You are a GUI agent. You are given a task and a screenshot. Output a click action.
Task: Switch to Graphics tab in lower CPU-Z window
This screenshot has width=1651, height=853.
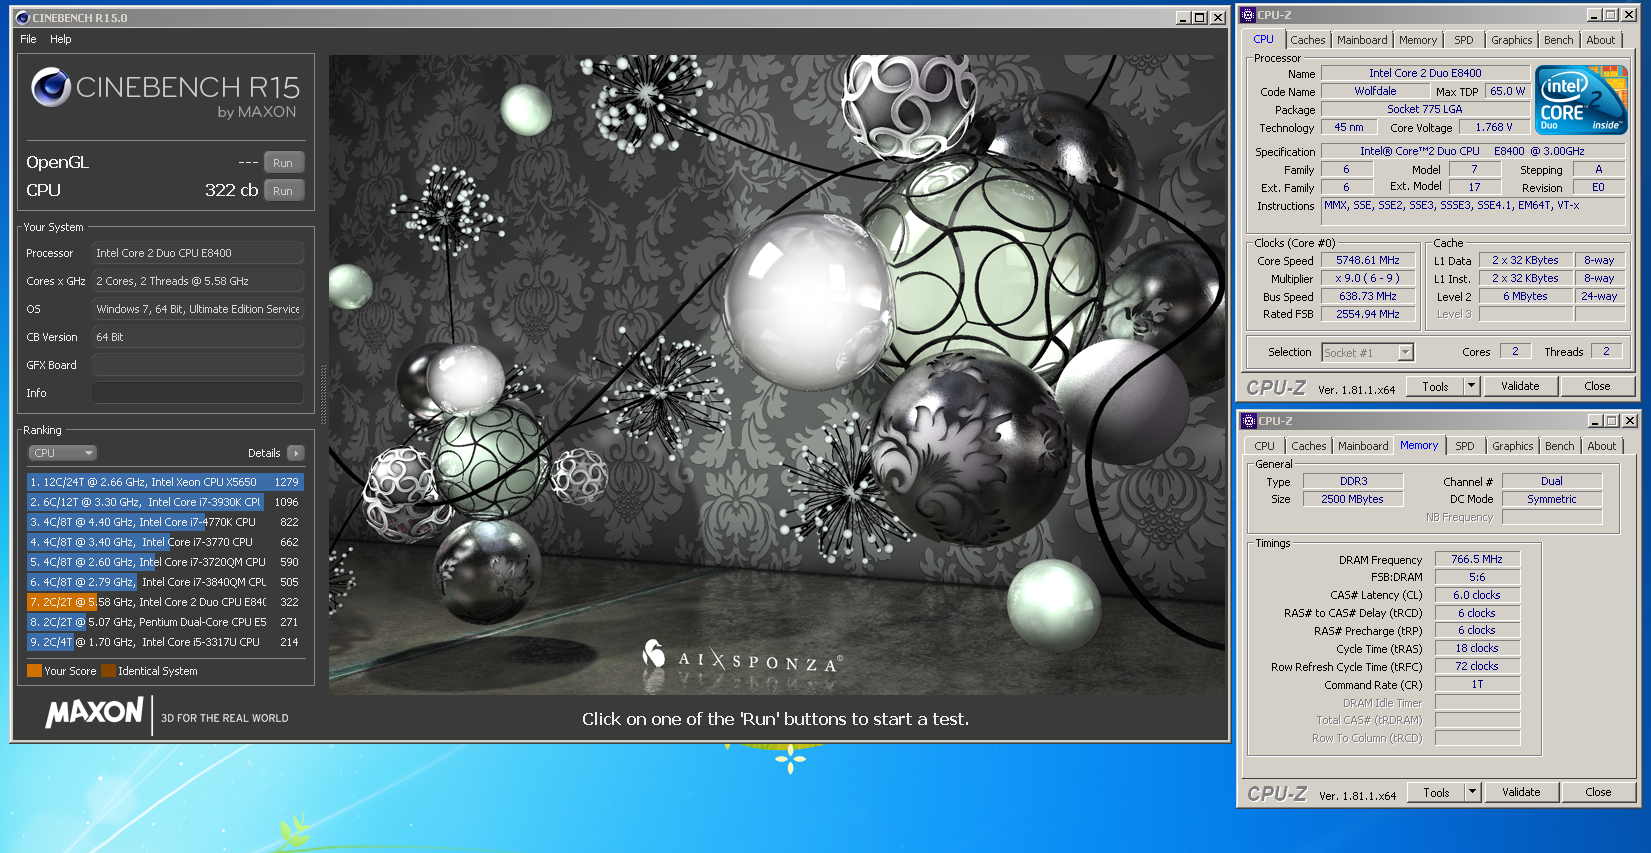[1512, 446]
